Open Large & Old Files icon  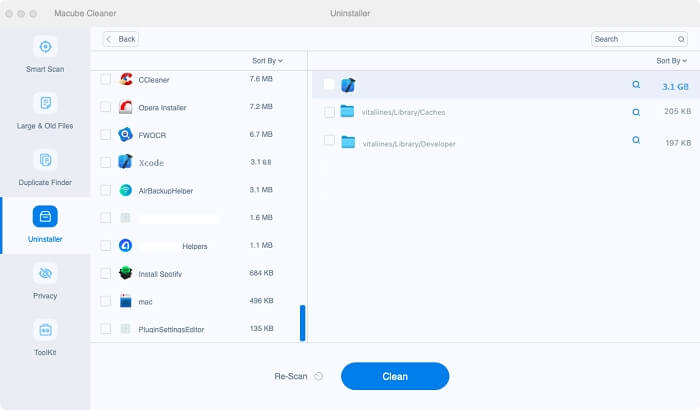(x=45, y=103)
